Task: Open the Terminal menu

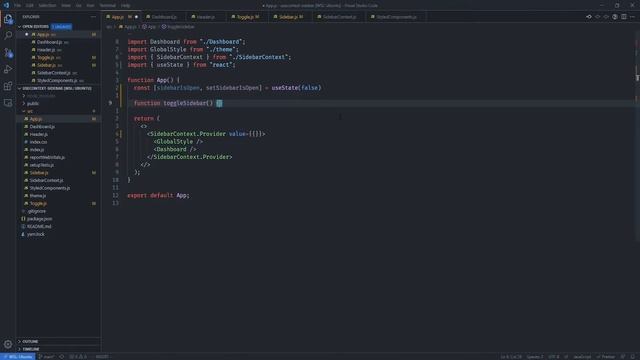Action: click(x=108, y=5)
